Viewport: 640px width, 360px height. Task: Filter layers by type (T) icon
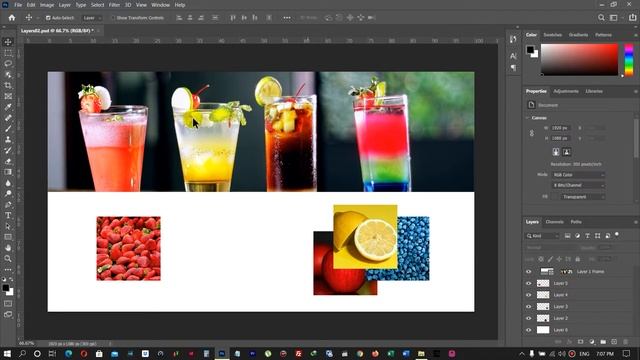[x=587, y=236]
